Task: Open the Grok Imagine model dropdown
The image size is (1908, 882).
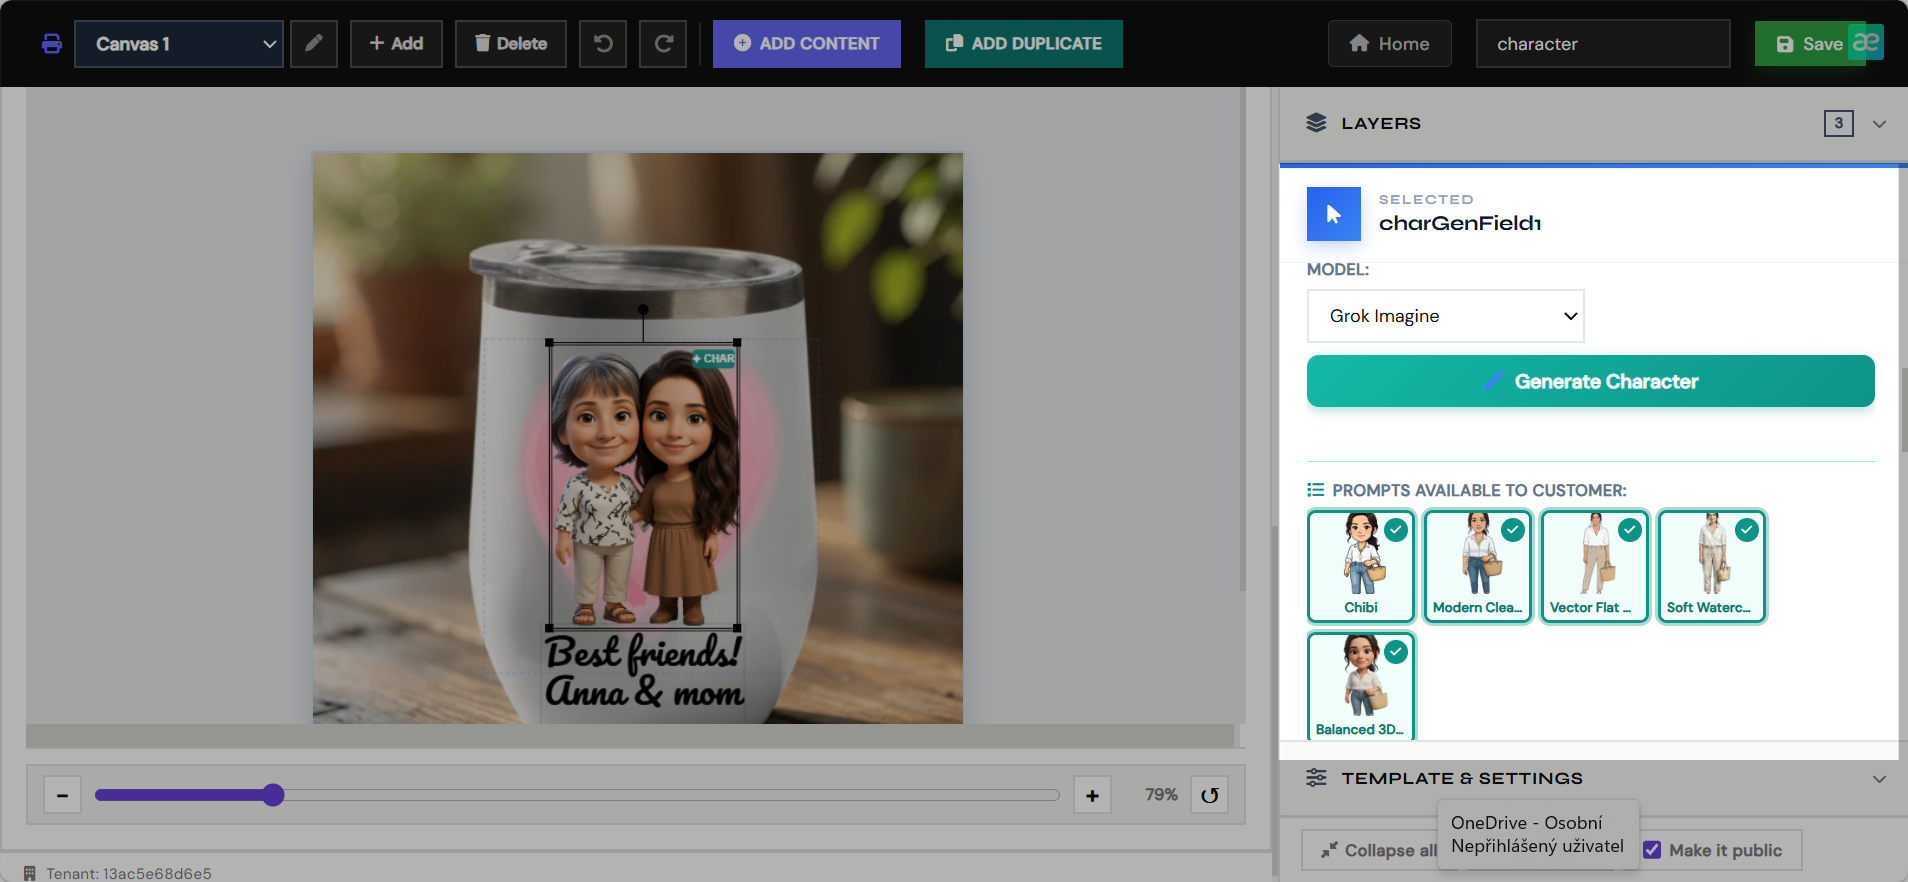Action: (1445, 316)
